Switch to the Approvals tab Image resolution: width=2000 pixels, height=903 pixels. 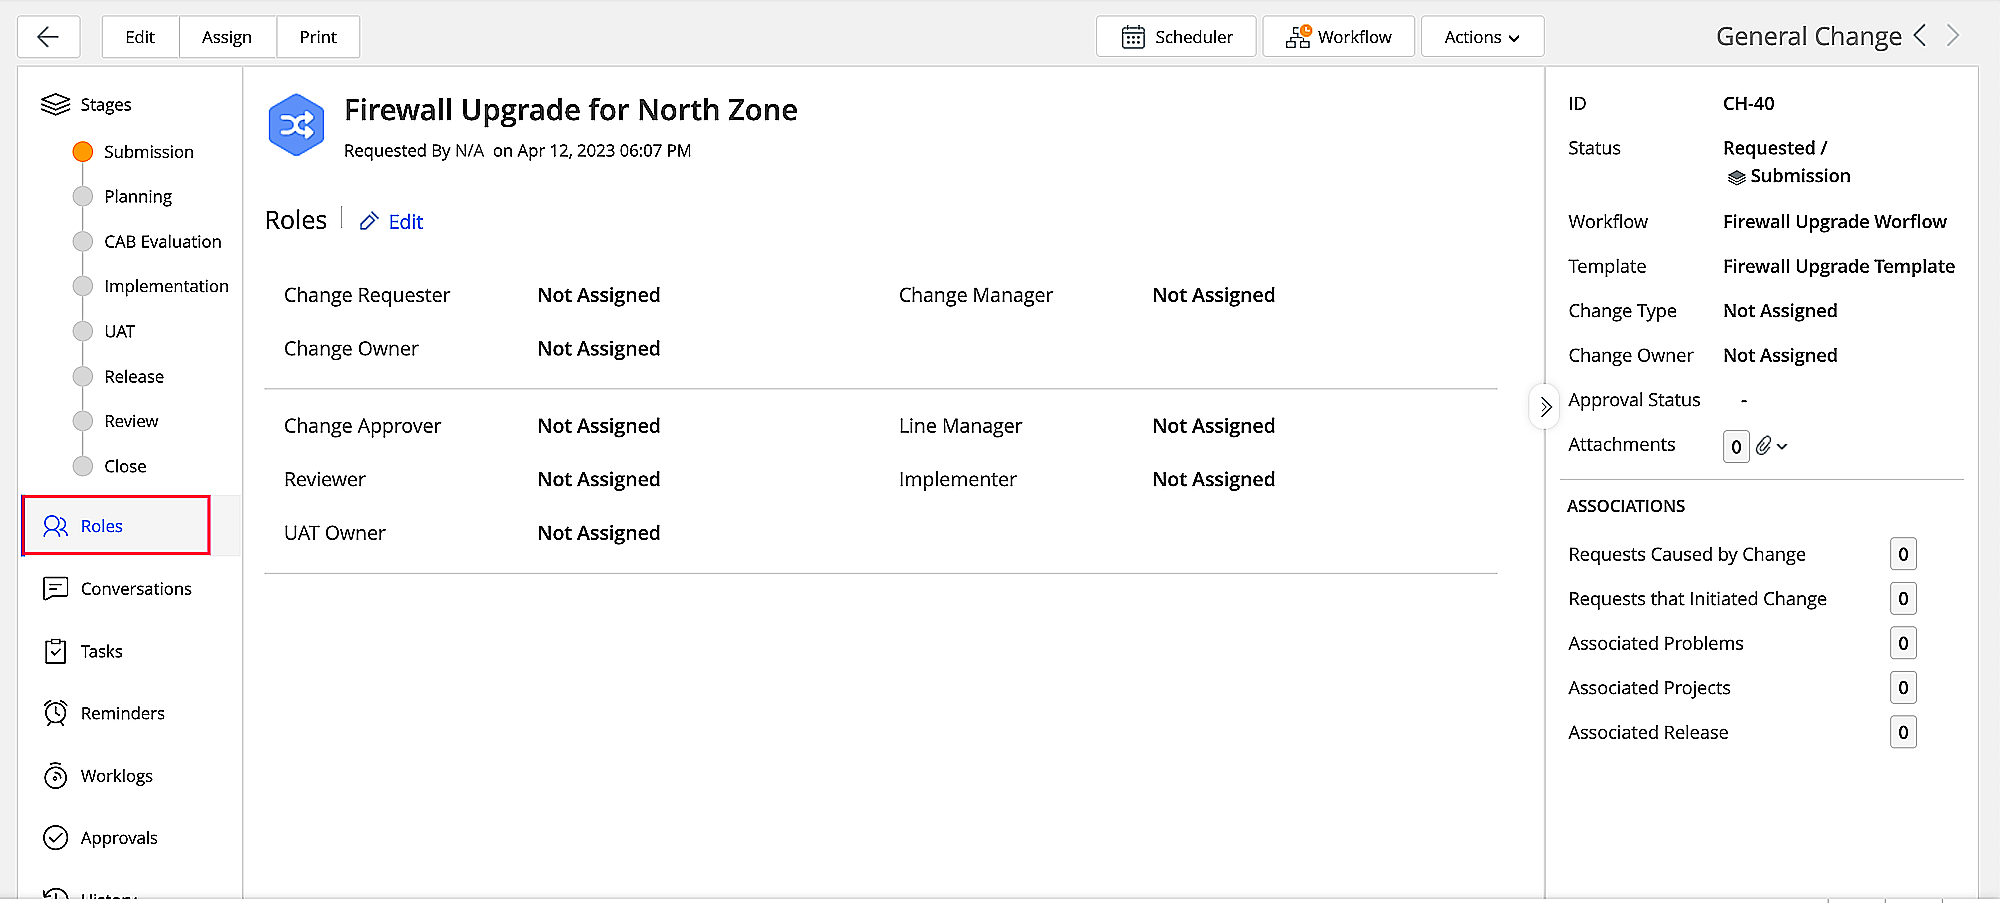coord(118,838)
